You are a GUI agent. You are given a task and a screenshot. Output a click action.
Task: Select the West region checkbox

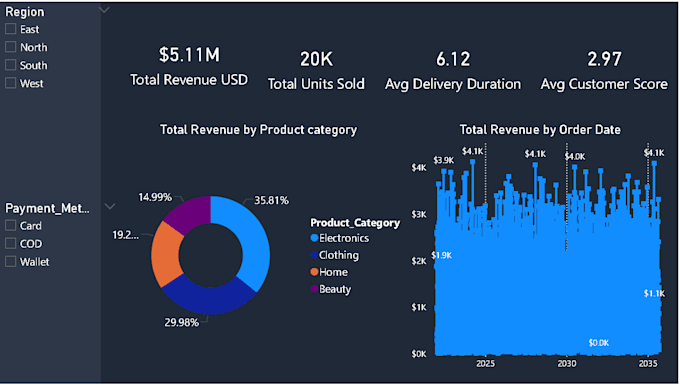(10, 83)
